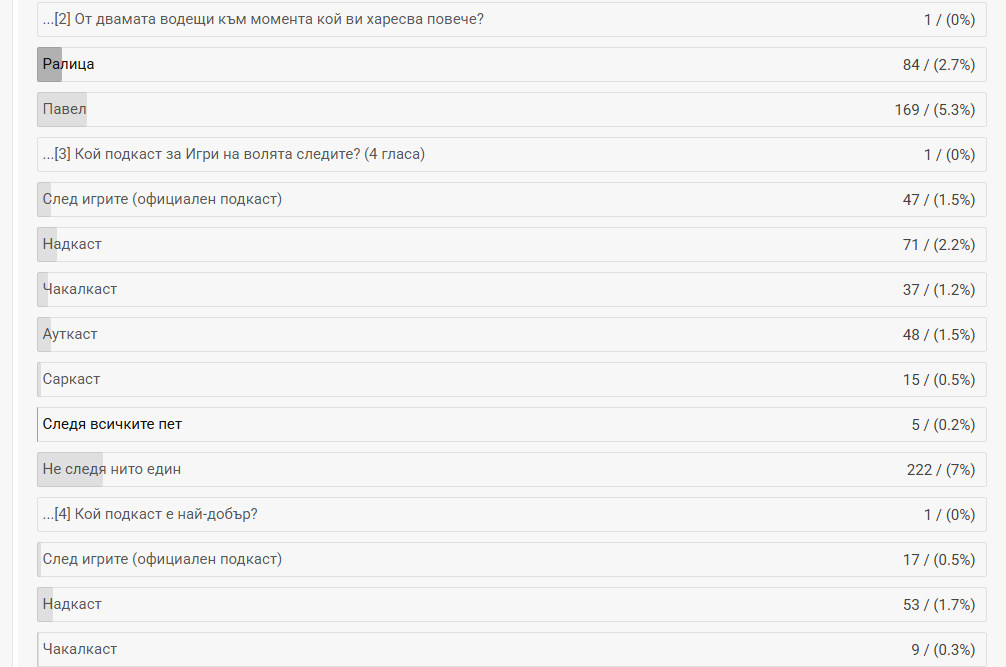Select След игрите option with 47 votes
This screenshot has height=667, width=1006.
tap(162, 199)
